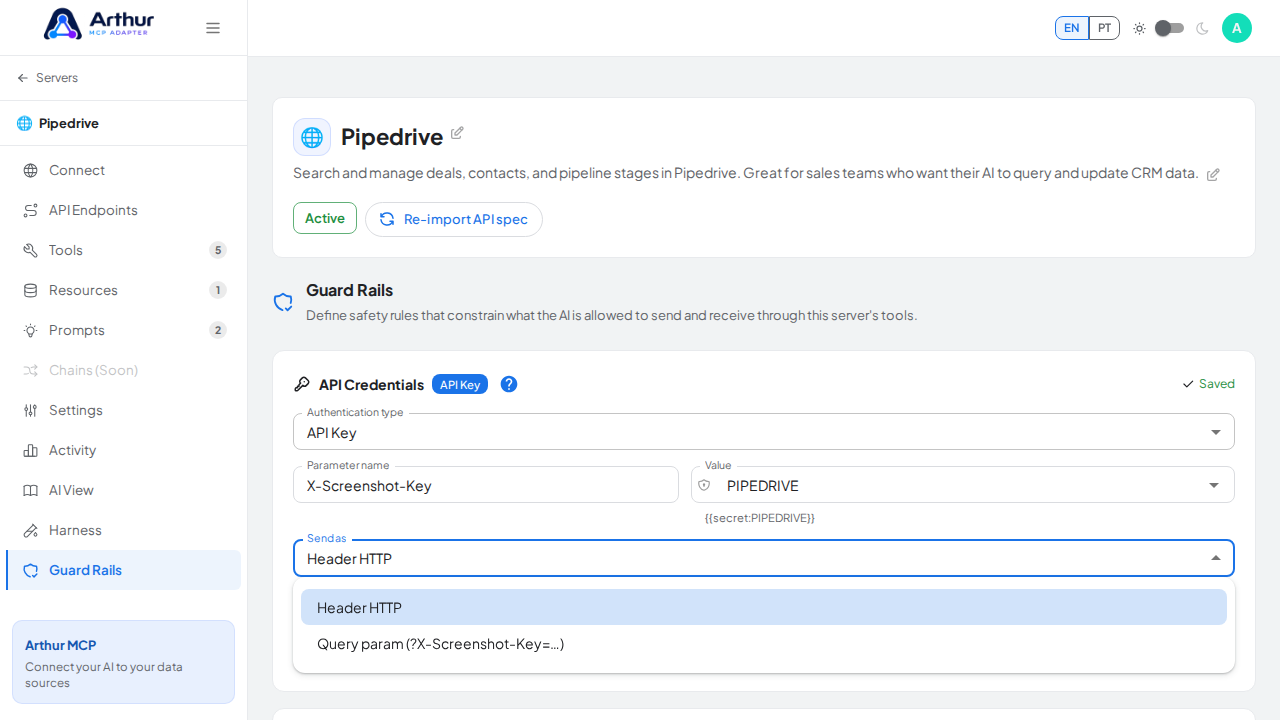Click the Pipedrive globe icon in sidebar

[x=24, y=123]
